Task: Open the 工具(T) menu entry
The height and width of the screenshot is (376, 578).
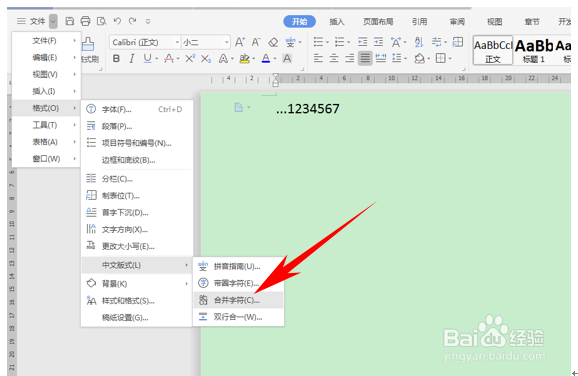Action: tap(46, 125)
